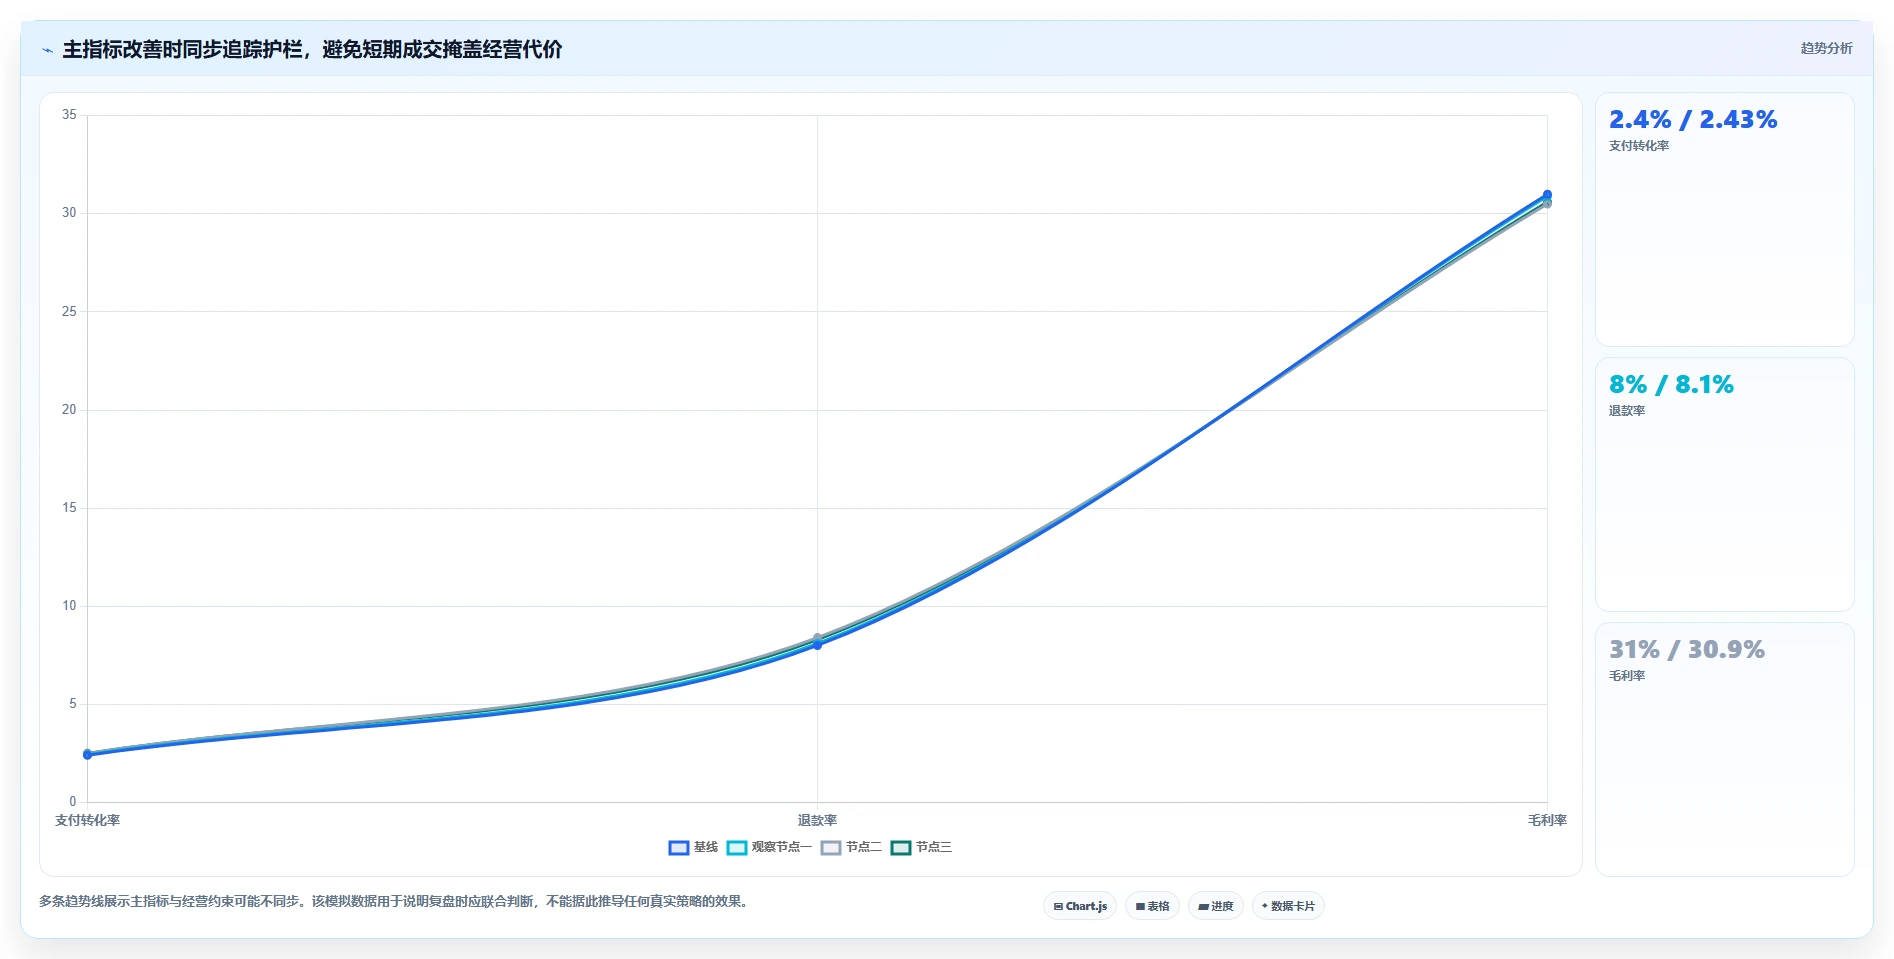This screenshot has width=1894, height=959.
Task: Click the 趋势分析 label in header
Action: (x=1826, y=48)
